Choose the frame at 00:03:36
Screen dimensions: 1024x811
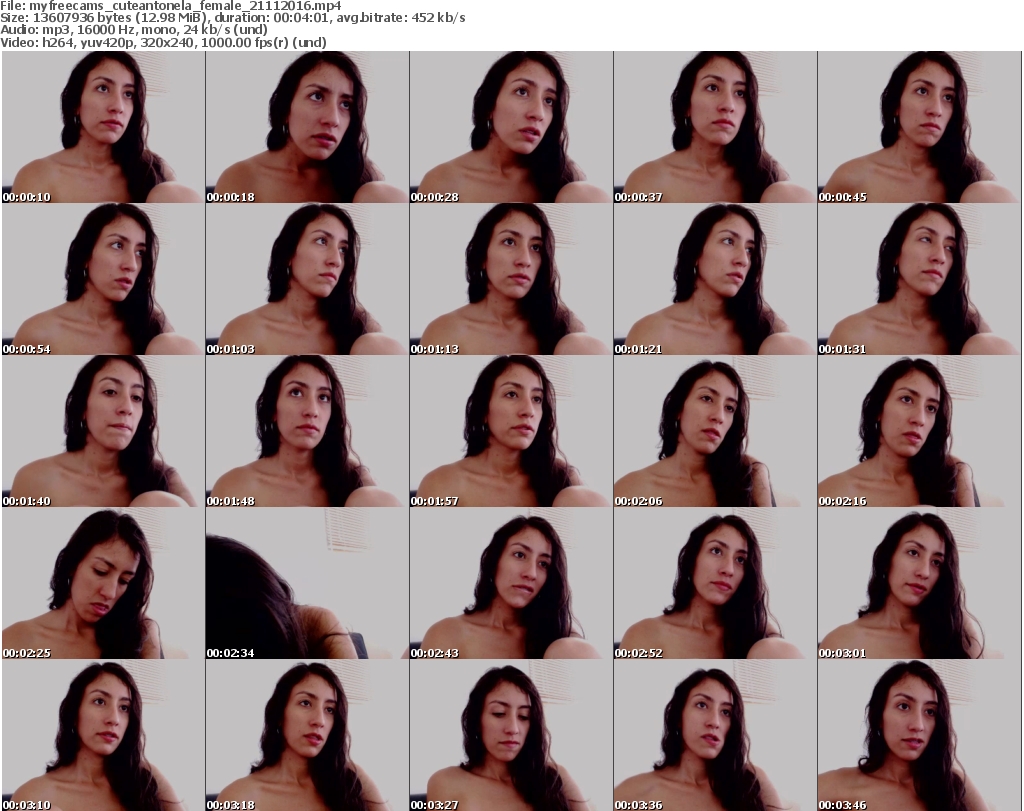coord(714,736)
